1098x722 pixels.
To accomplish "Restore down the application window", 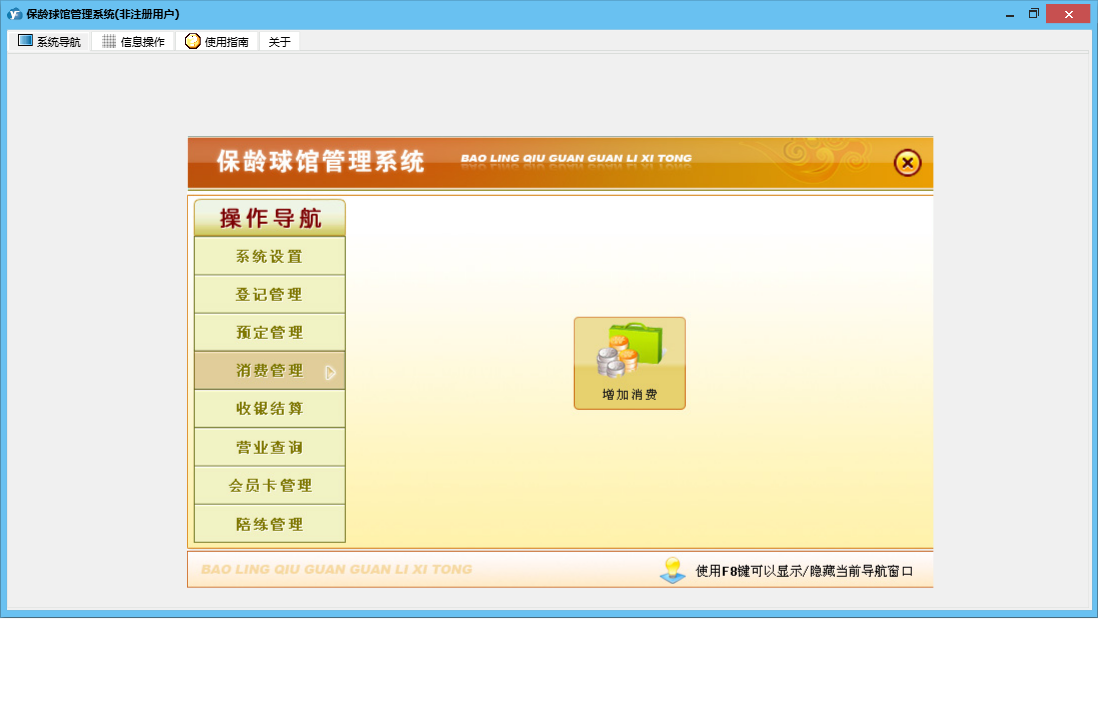I will 1034,14.
